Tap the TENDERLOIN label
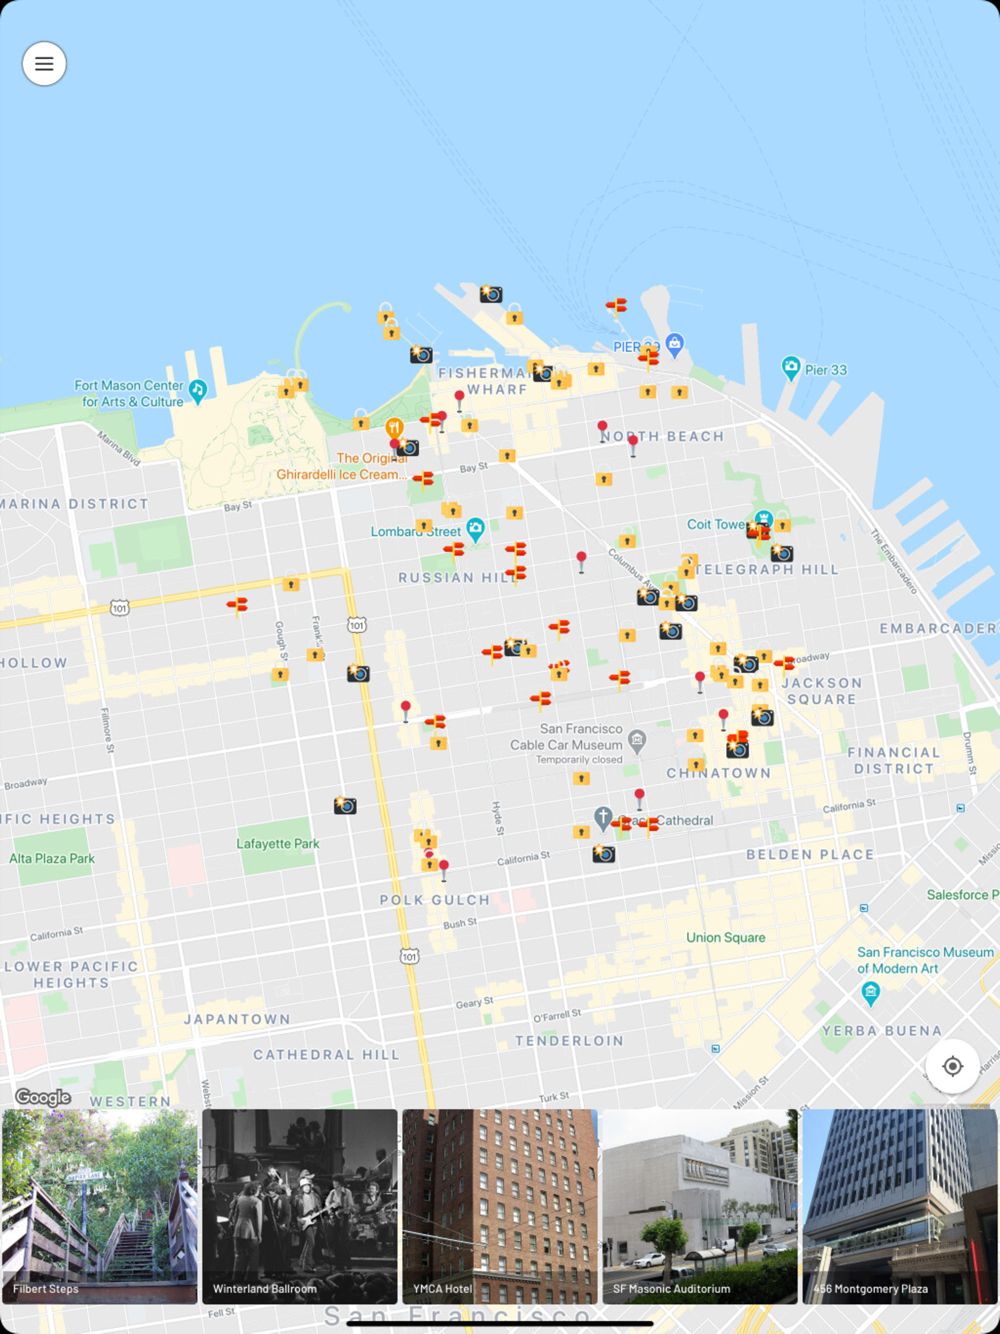Viewport: 1000px width, 1334px height. pos(569,1041)
